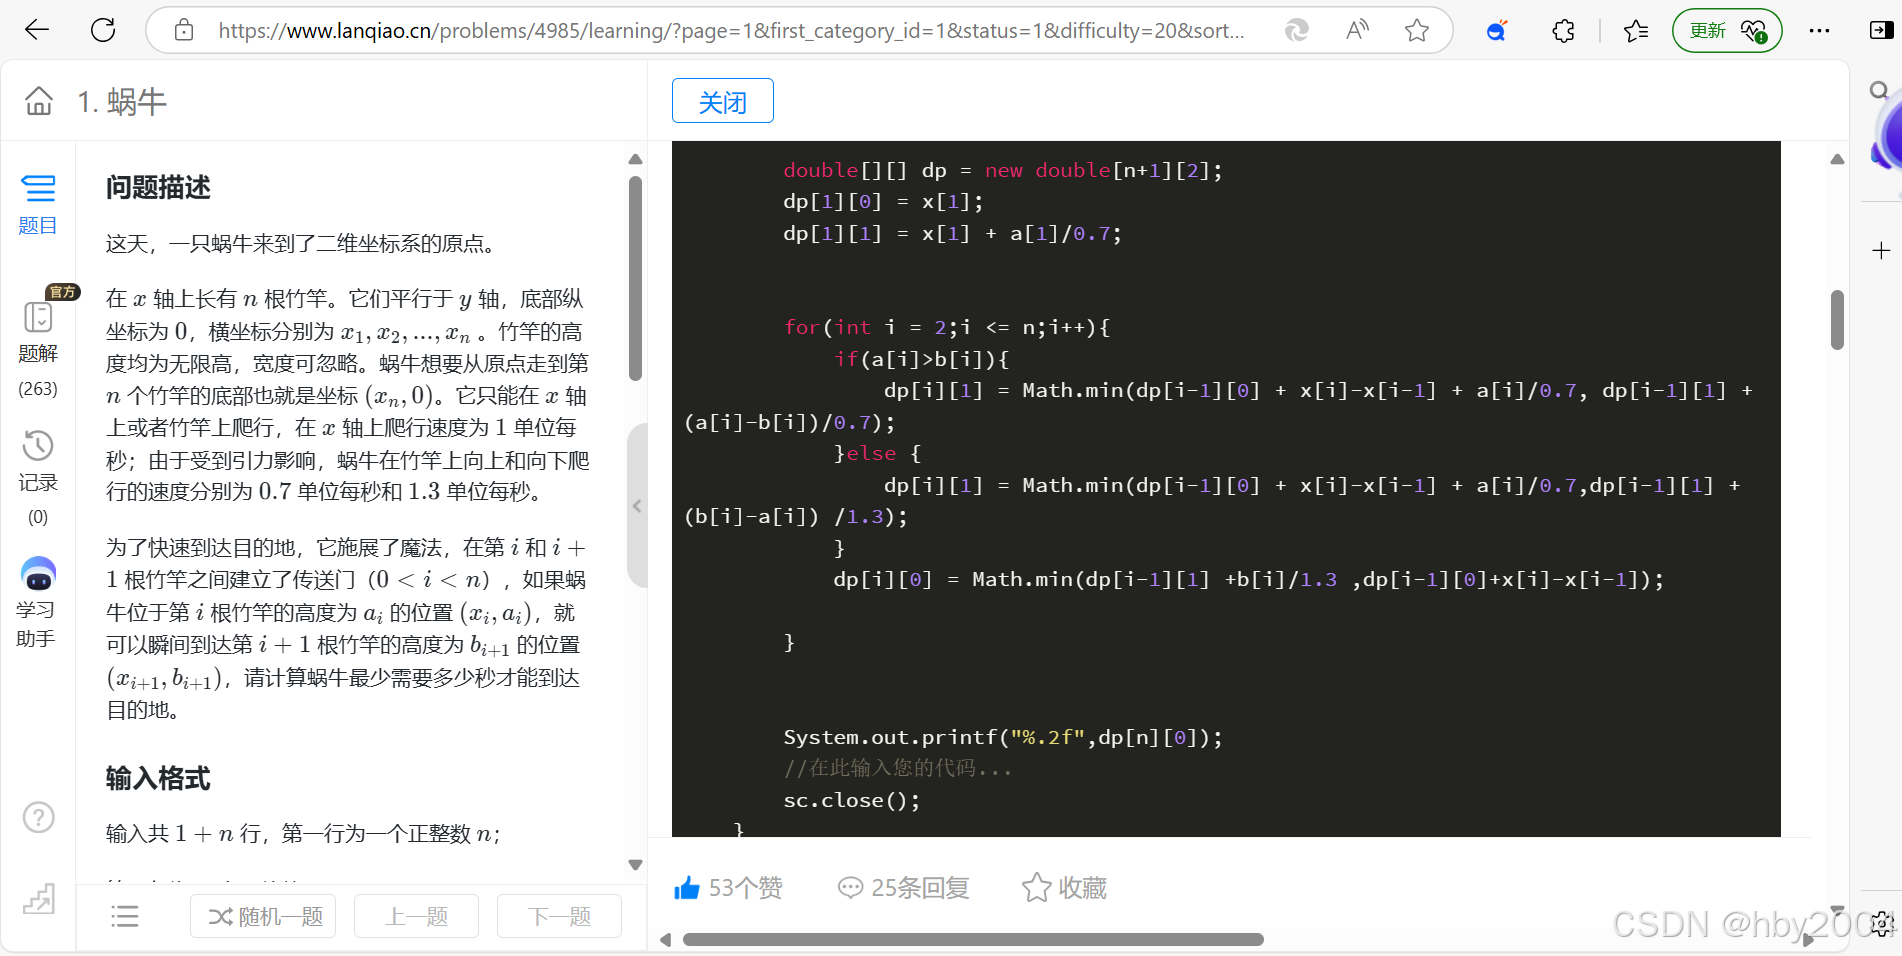Open the problem outline list icon near 随机一题
This screenshot has height=956, width=1902.
(x=124, y=915)
